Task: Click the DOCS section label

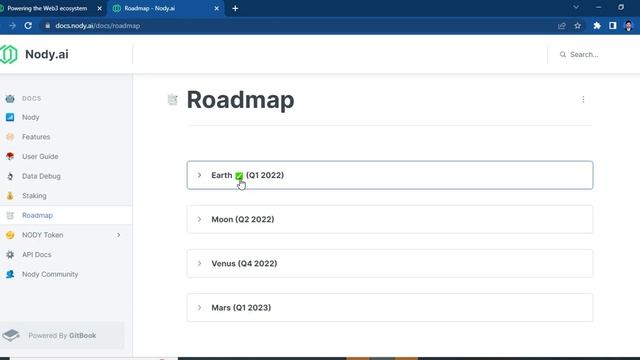Action: point(31,98)
